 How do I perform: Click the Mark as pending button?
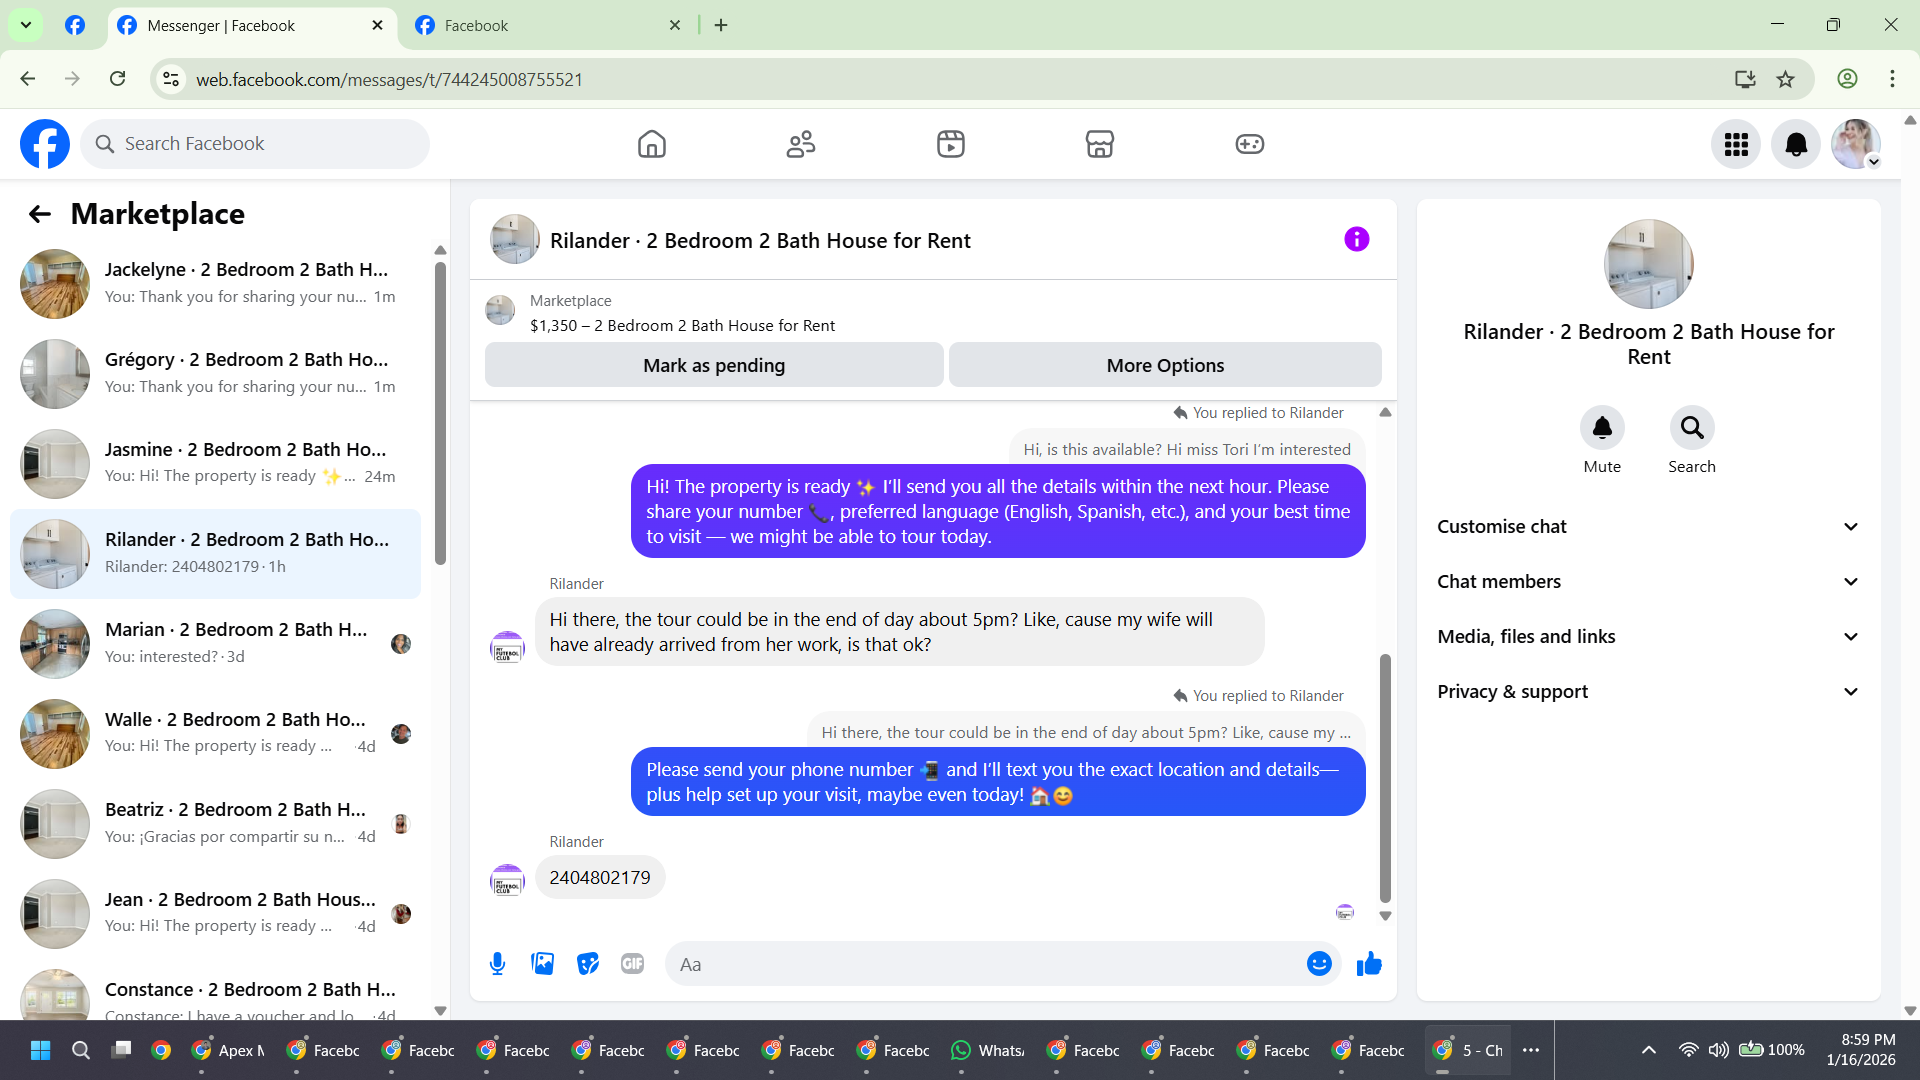coord(714,366)
